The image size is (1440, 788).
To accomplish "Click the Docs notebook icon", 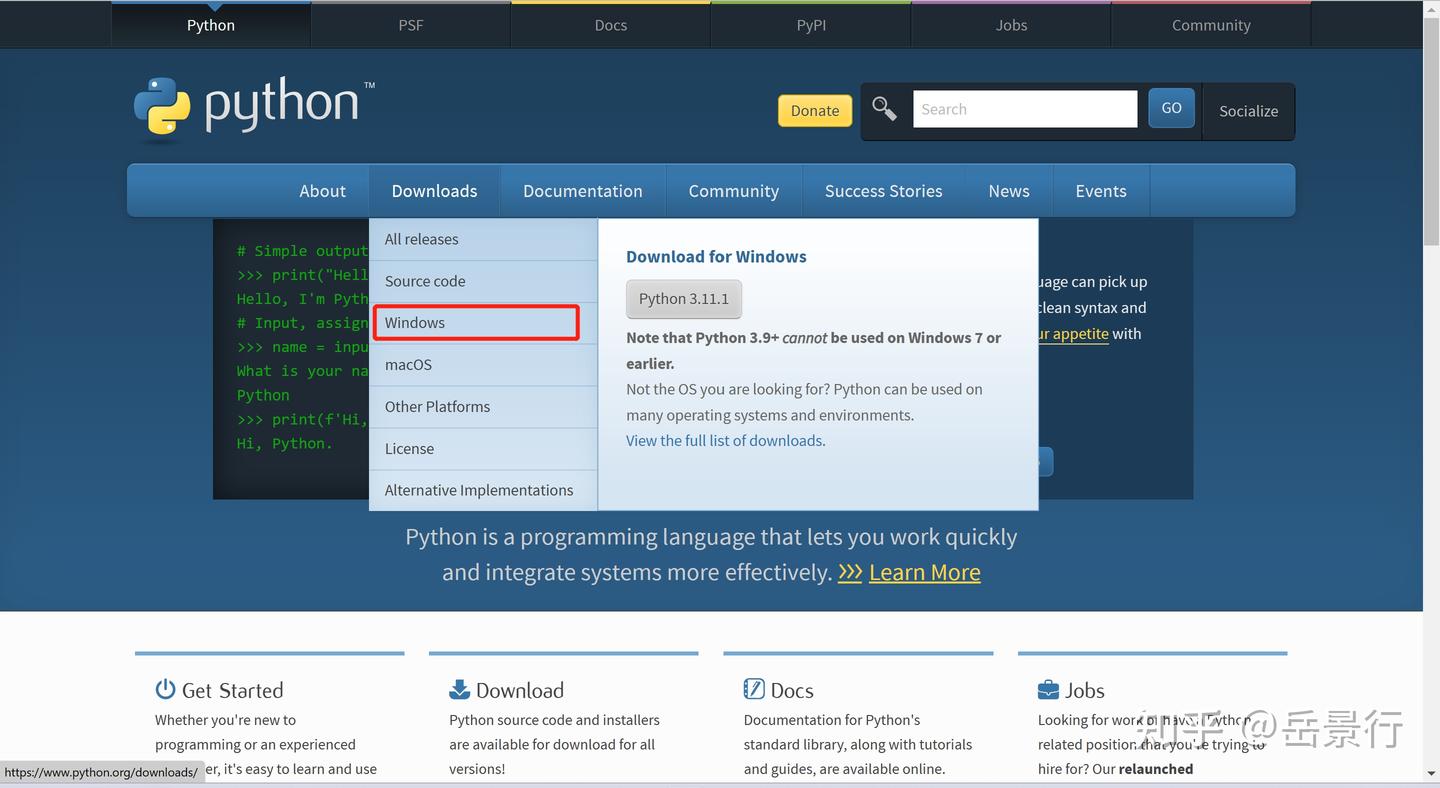I will coord(753,688).
